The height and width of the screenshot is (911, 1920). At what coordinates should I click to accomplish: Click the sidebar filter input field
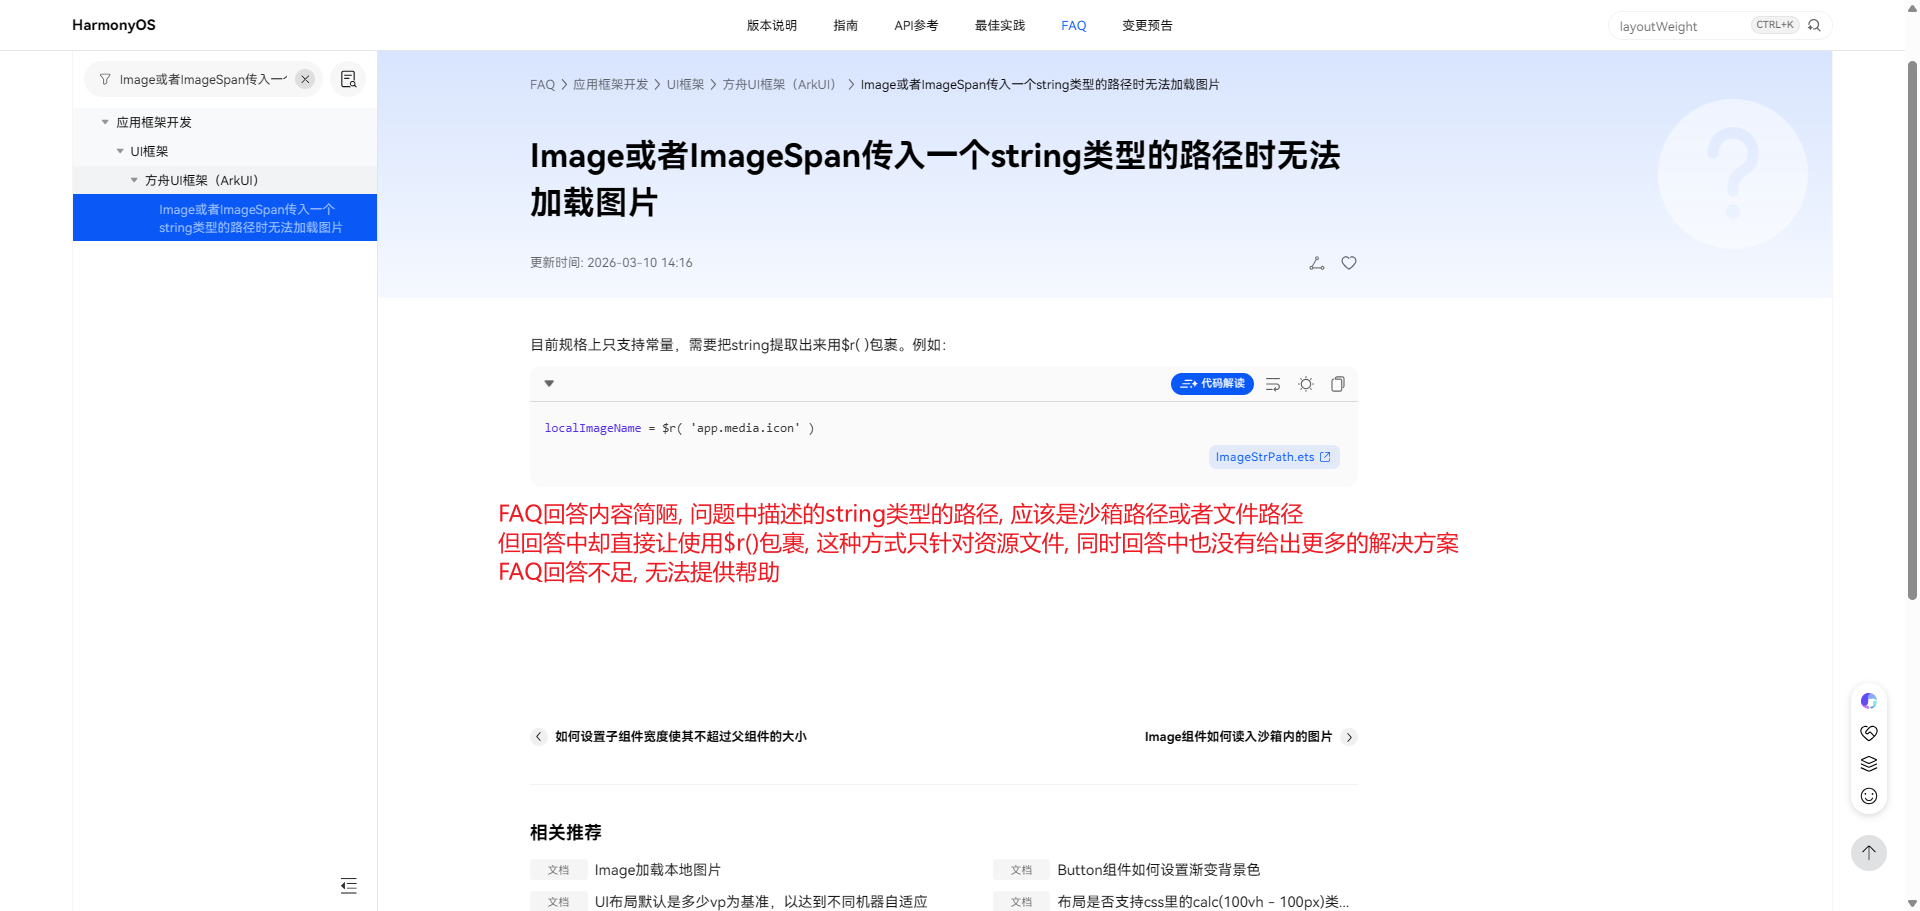pyautogui.click(x=203, y=79)
